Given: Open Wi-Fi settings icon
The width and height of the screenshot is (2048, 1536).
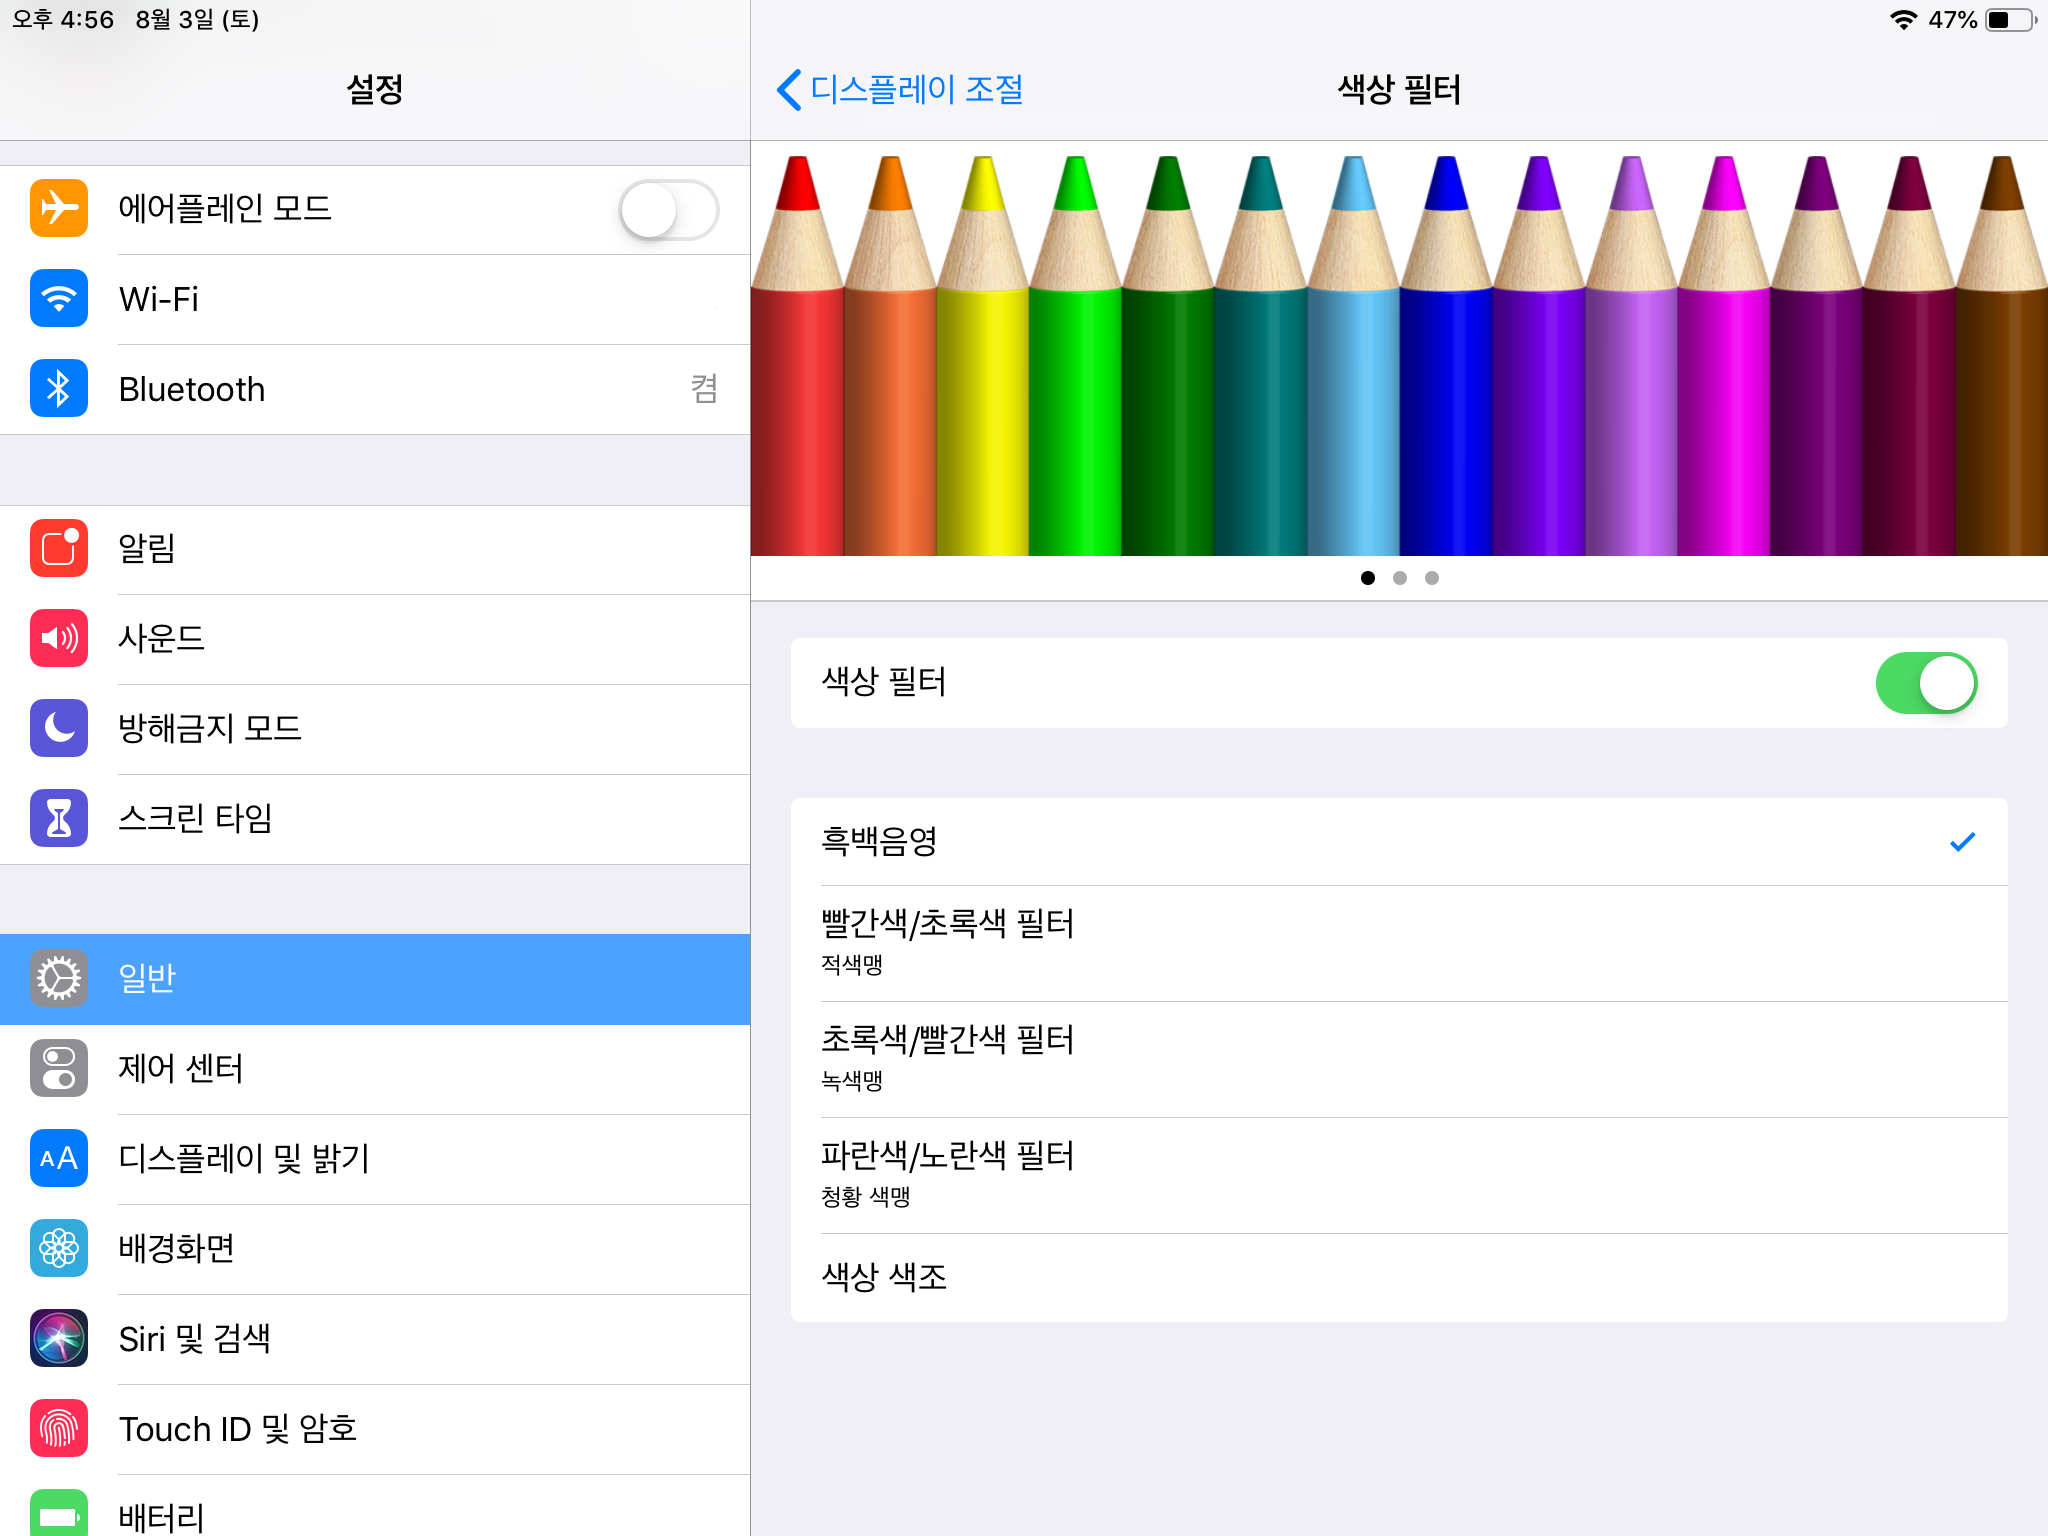Looking at the screenshot, I should coord(59,298).
